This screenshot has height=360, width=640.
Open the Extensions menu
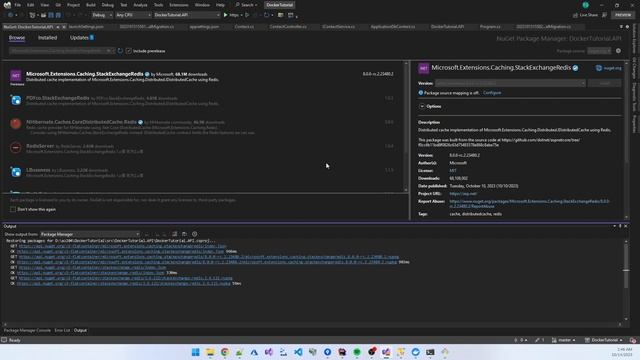[x=179, y=5]
